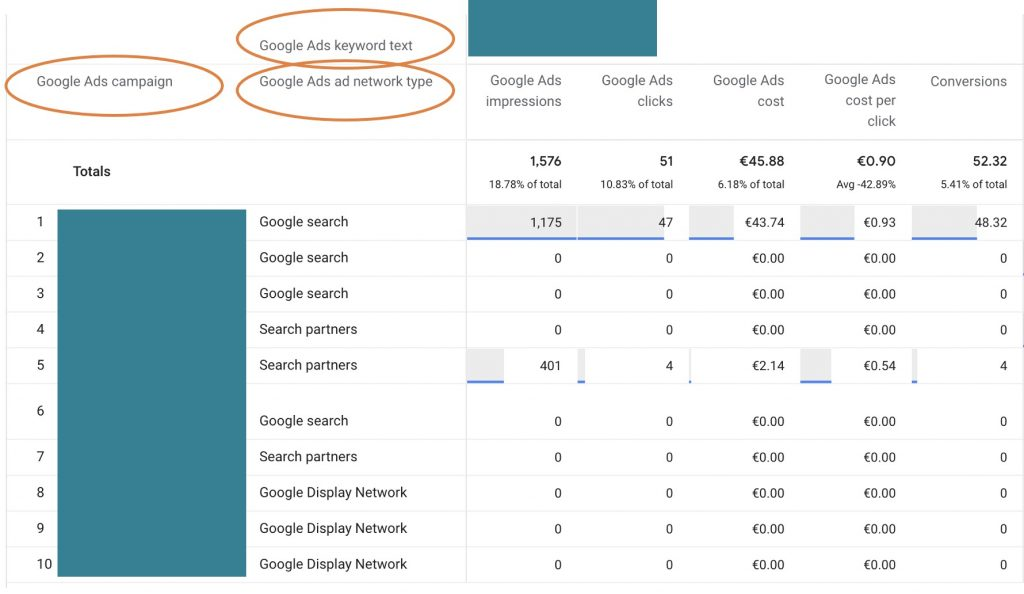Select the Google search entry in row 1
The width and height of the screenshot is (1024, 594).
pyautogui.click(x=302, y=222)
